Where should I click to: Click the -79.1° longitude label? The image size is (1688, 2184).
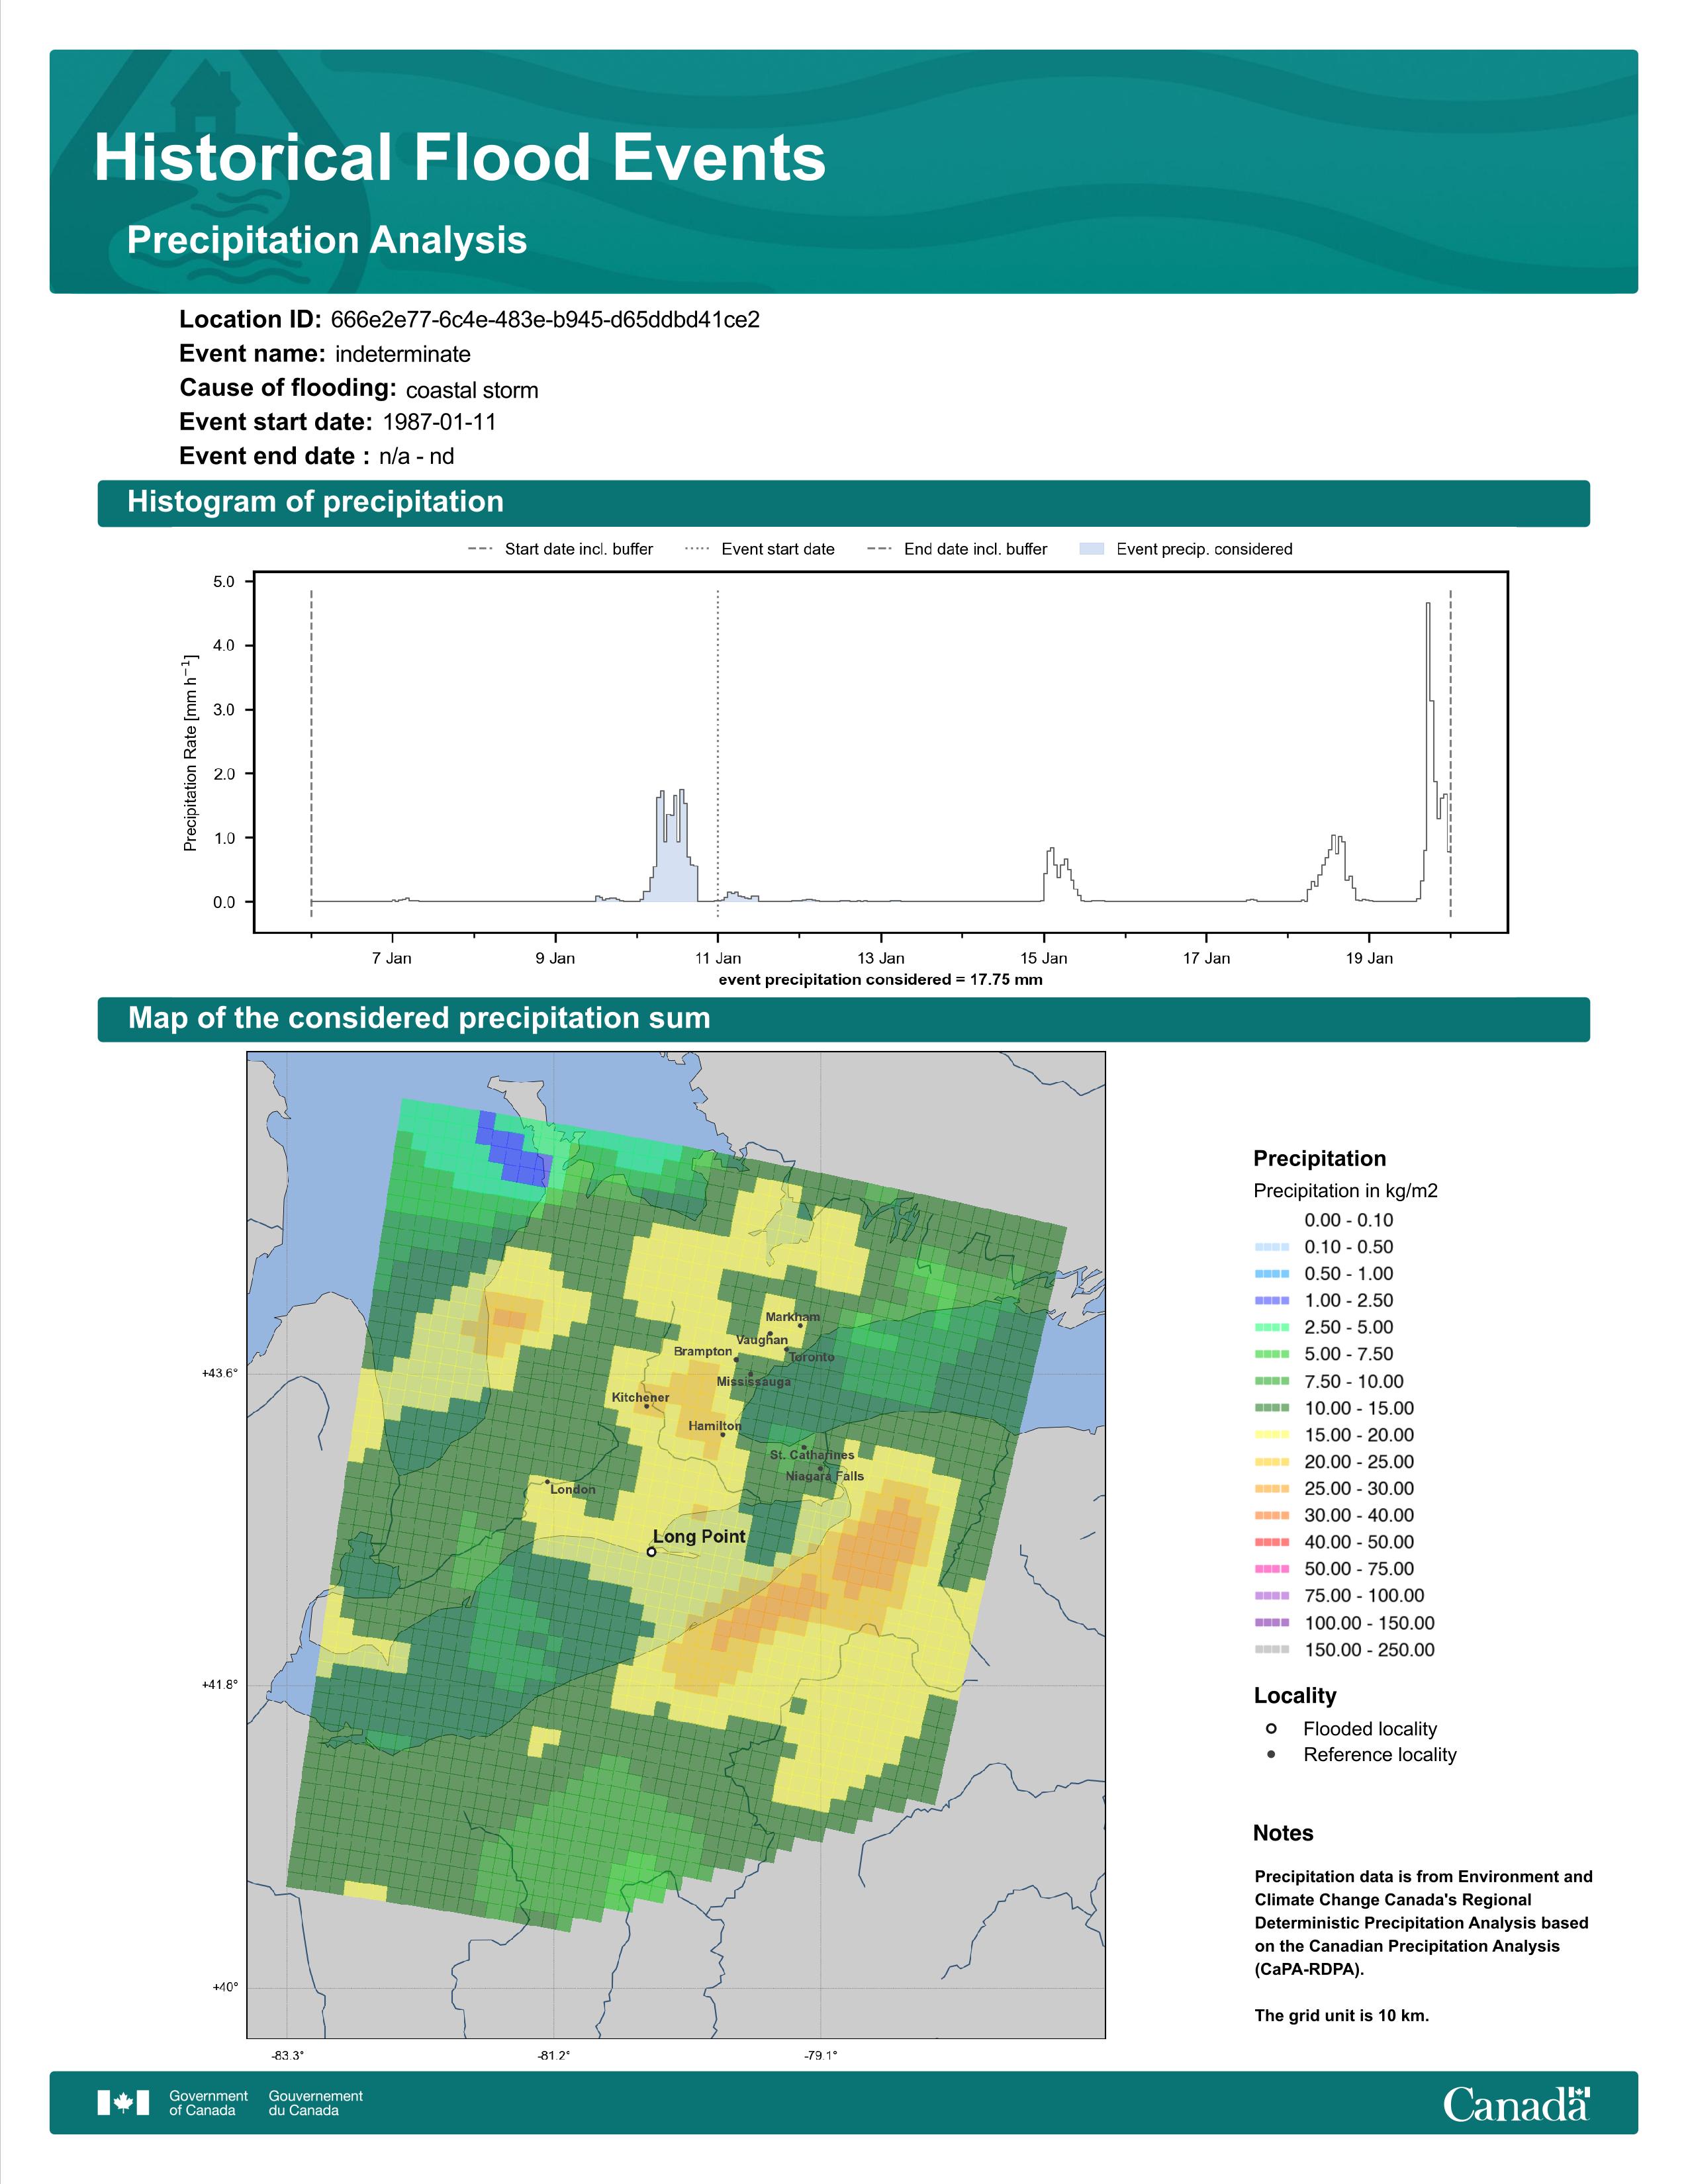tap(821, 2055)
